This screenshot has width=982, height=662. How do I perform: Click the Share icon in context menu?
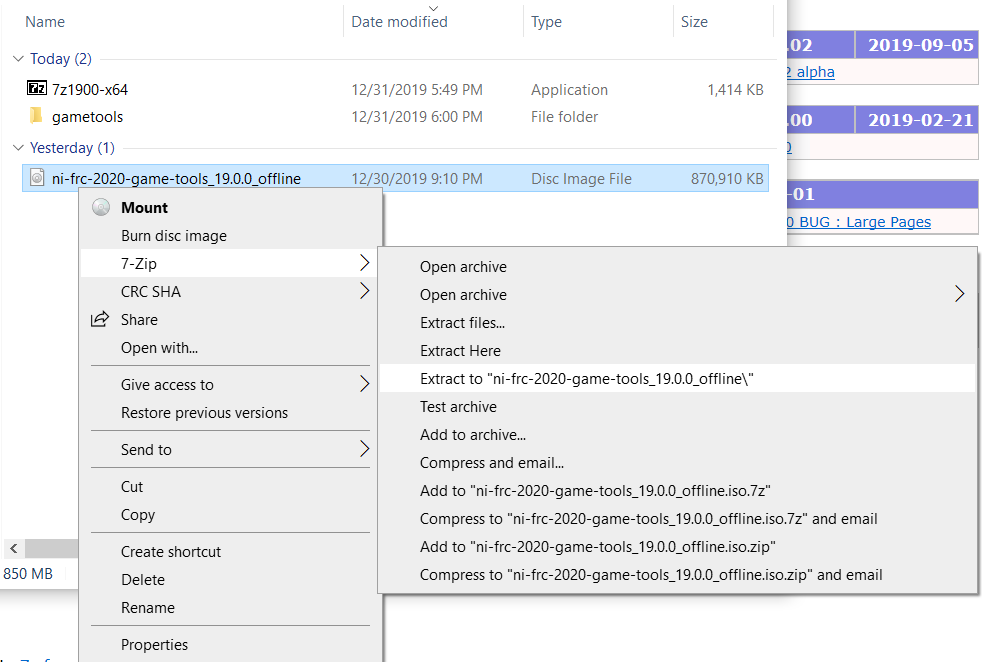point(100,320)
